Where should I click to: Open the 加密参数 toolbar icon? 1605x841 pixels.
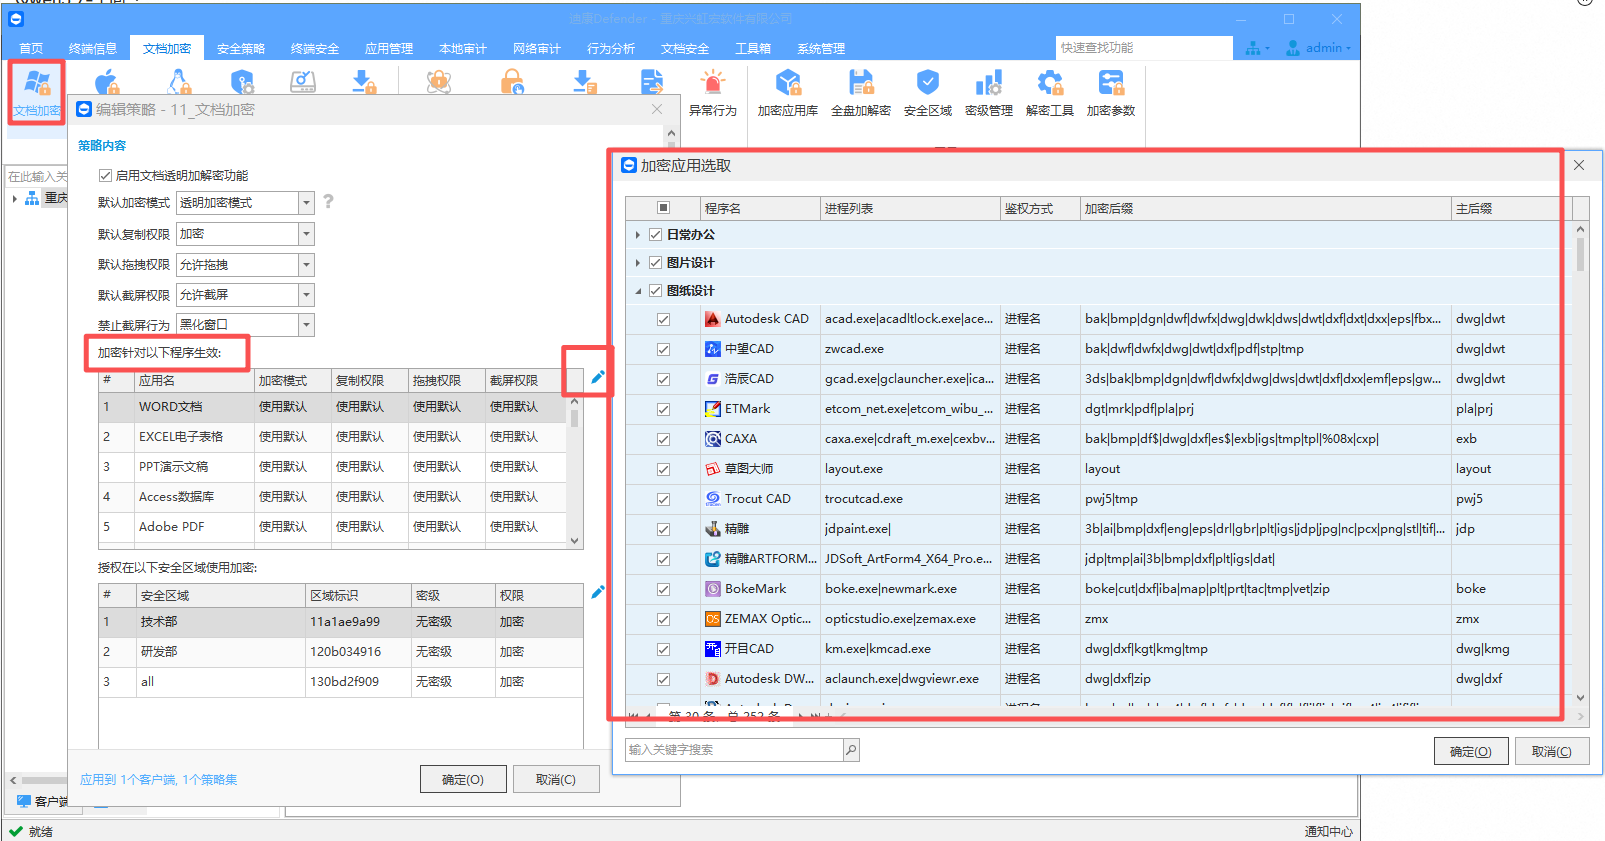(x=1111, y=92)
